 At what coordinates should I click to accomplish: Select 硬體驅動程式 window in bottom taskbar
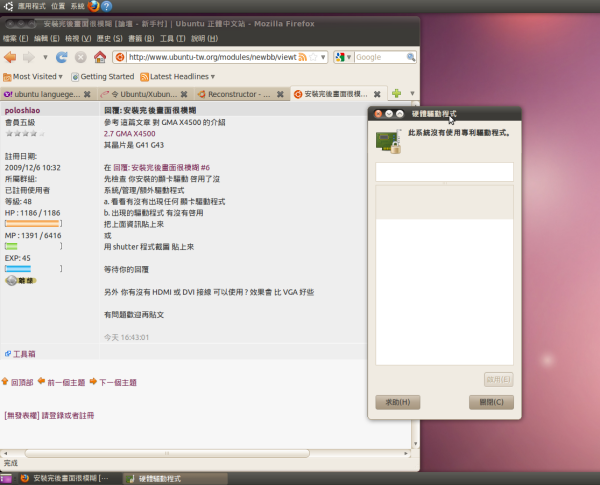[175, 478]
